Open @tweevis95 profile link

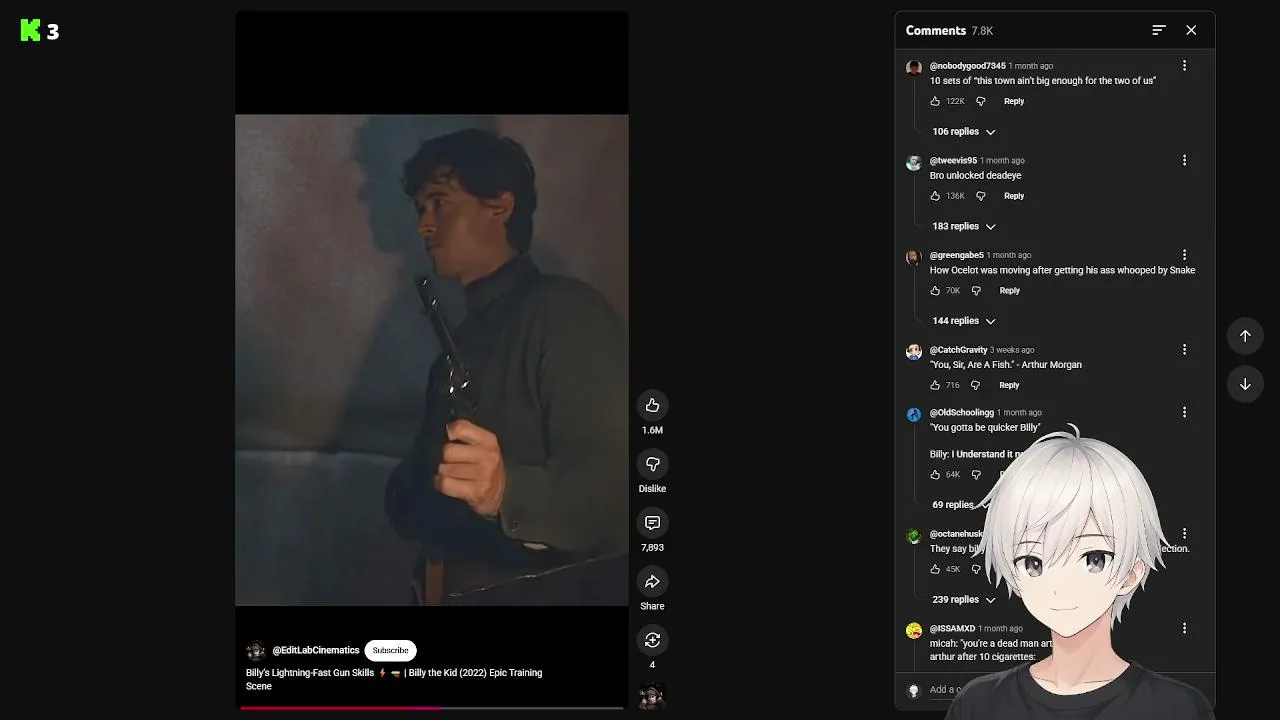(x=953, y=160)
